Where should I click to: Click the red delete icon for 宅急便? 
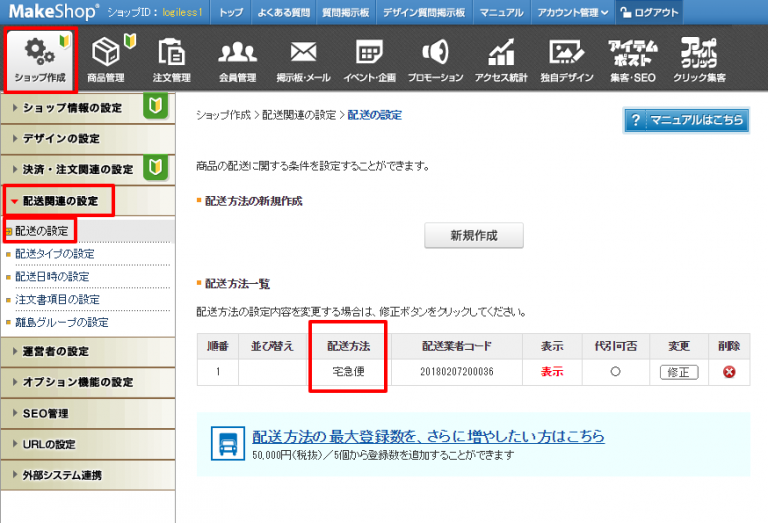point(729,372)
